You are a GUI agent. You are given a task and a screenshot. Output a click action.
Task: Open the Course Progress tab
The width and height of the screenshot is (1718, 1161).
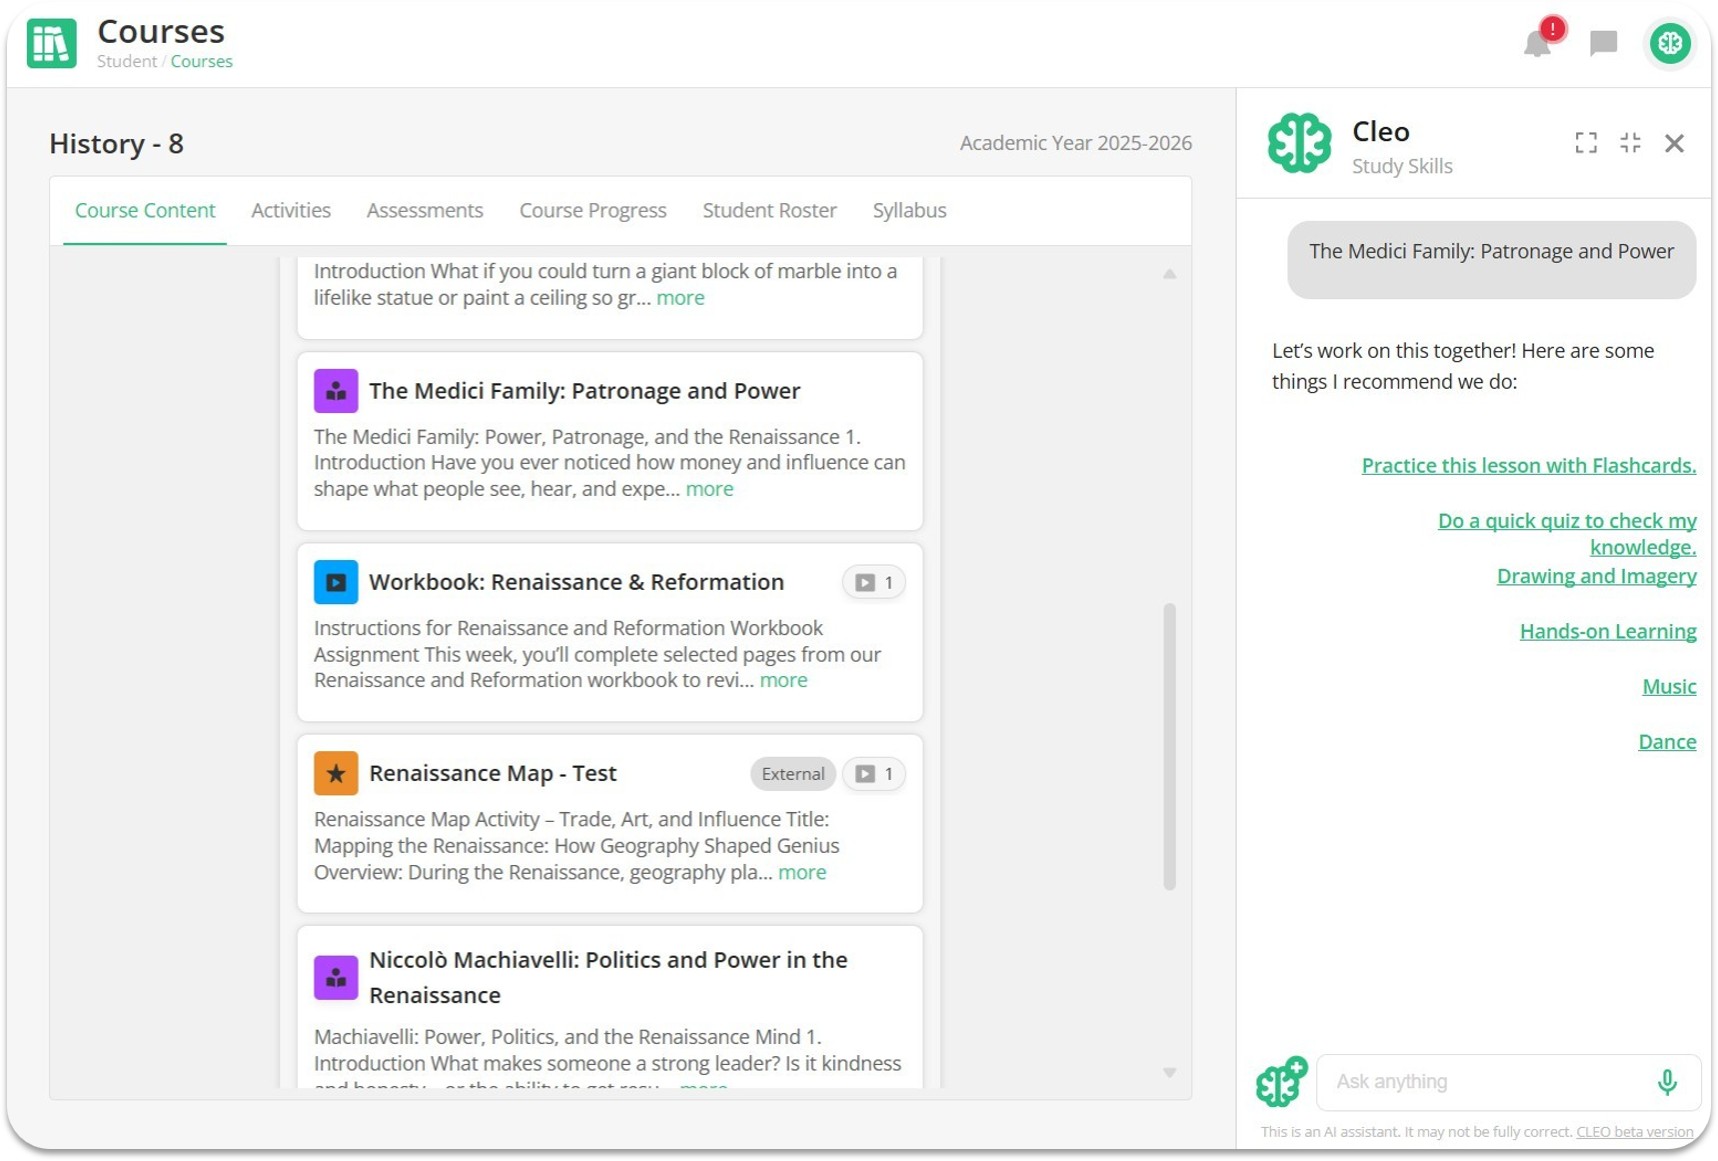click(593, 211)
